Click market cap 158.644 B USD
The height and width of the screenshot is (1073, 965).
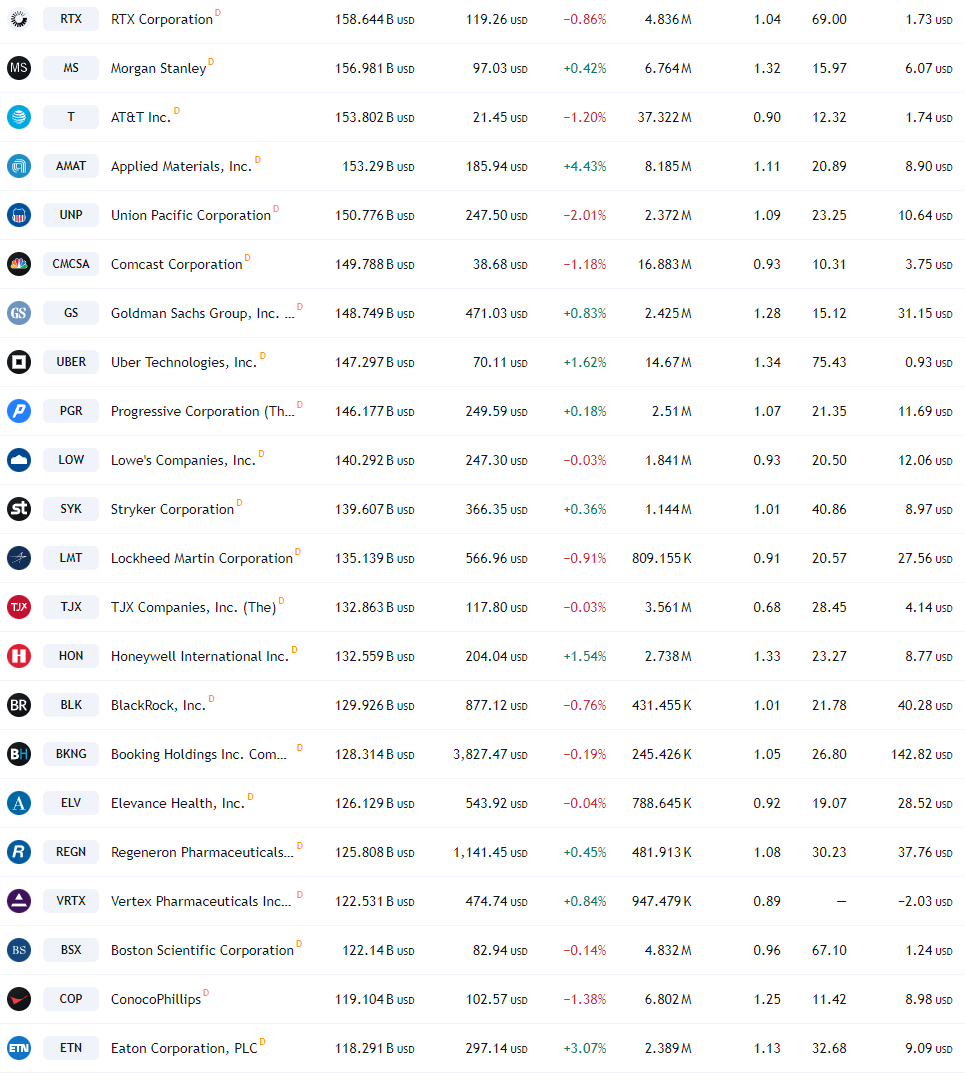click(x=374, y=20)
